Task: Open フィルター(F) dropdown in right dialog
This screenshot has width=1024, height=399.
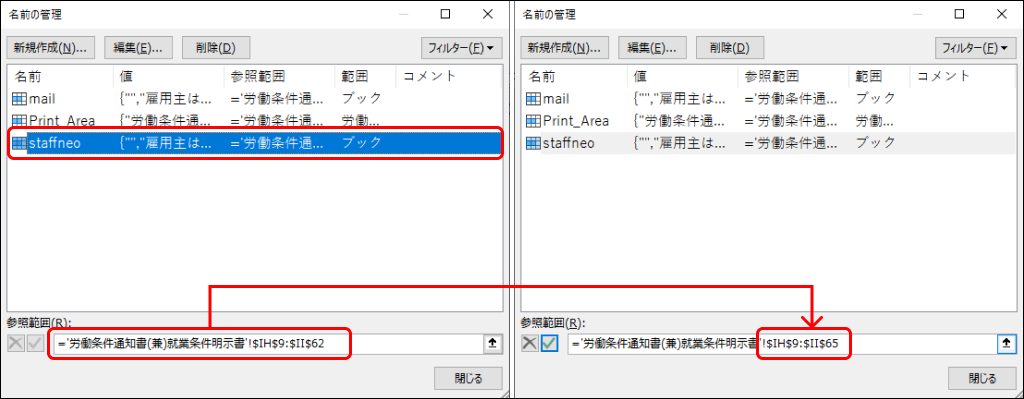Action: [x=976, y=48]
